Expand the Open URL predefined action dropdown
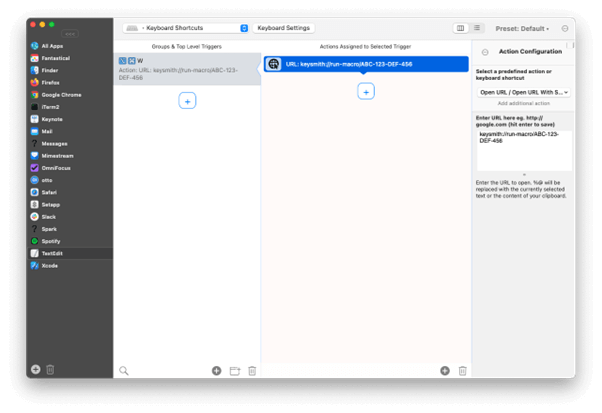The image size is (602, 413). click(523, 92)
